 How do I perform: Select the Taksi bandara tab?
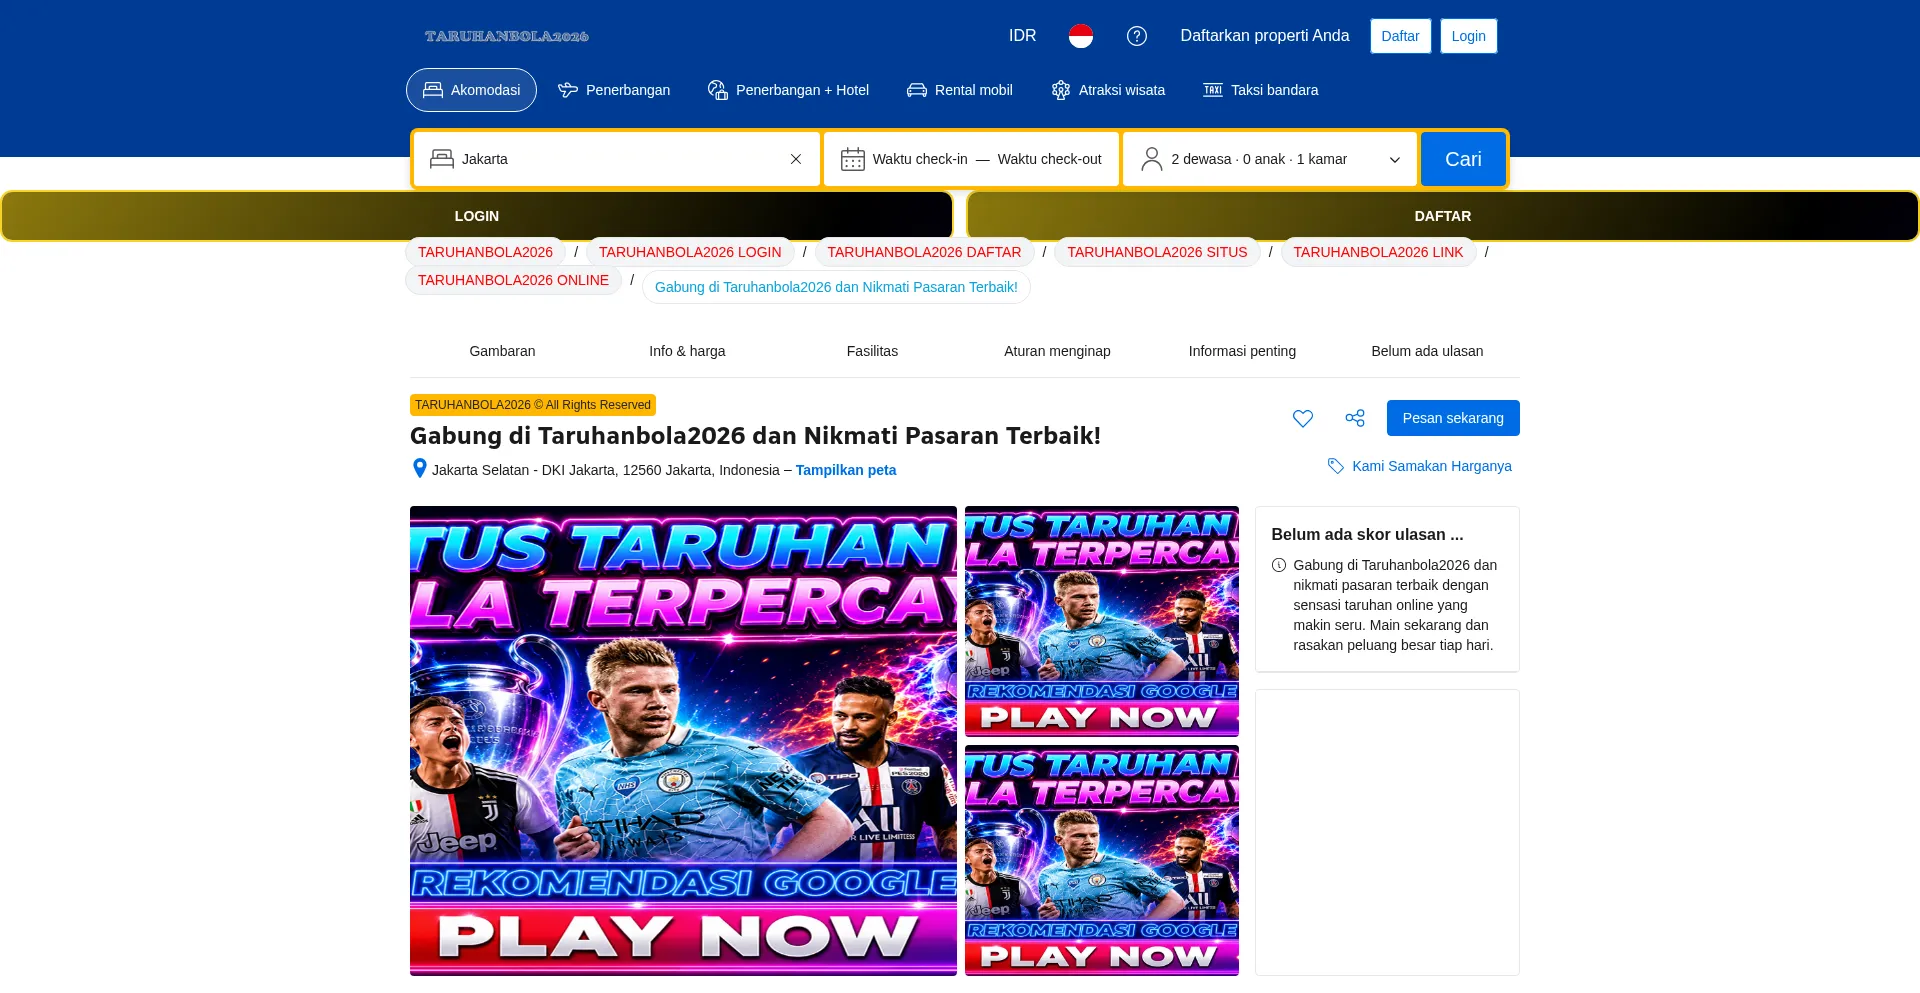pos(1260,90)
